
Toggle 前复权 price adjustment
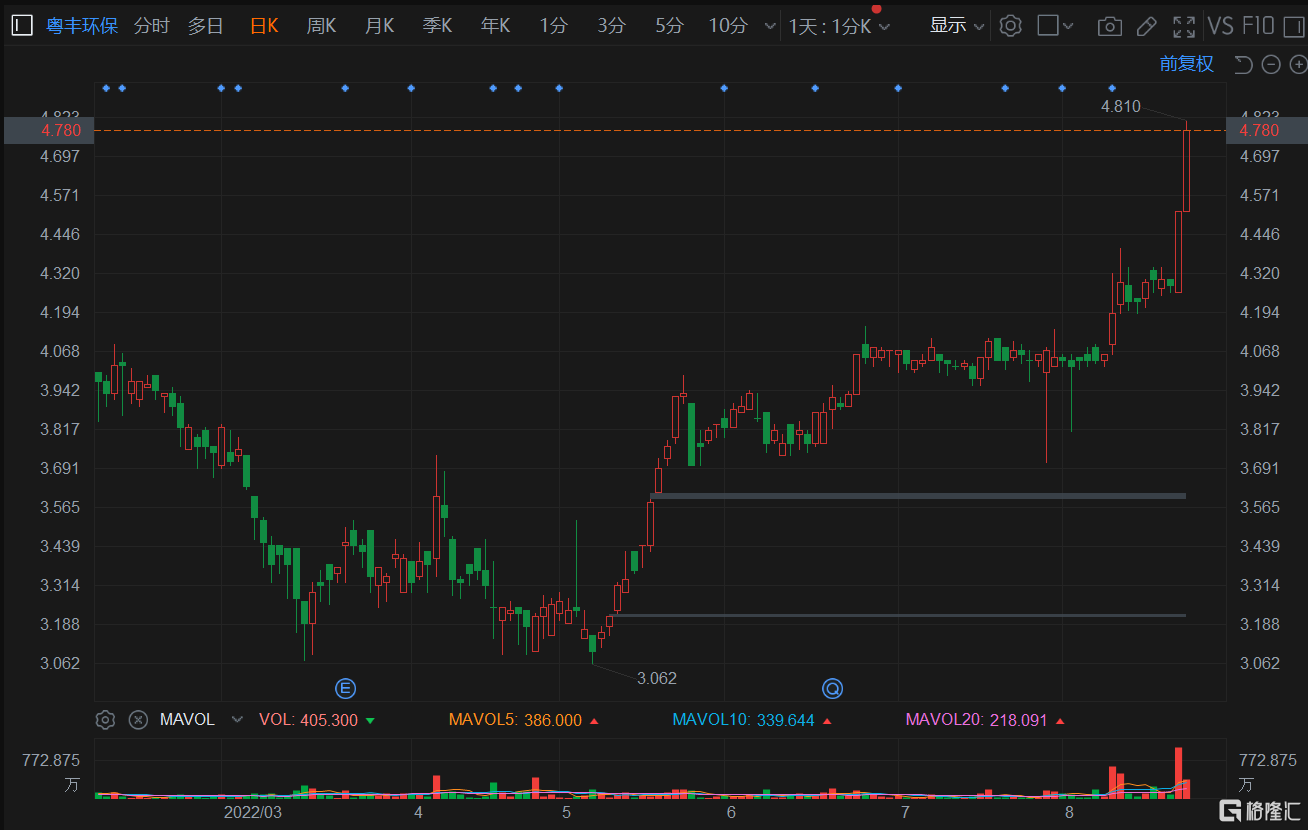tap(1186, 64)
